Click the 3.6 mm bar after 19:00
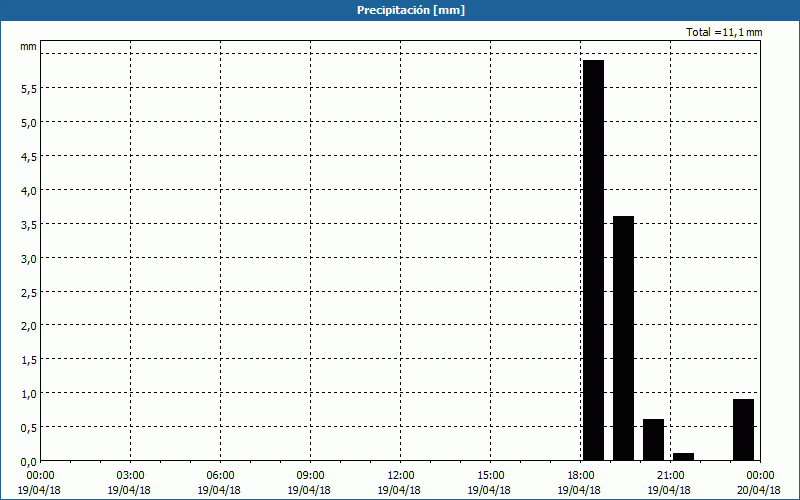This screenshot has width=800, height=500. [623, 338]
